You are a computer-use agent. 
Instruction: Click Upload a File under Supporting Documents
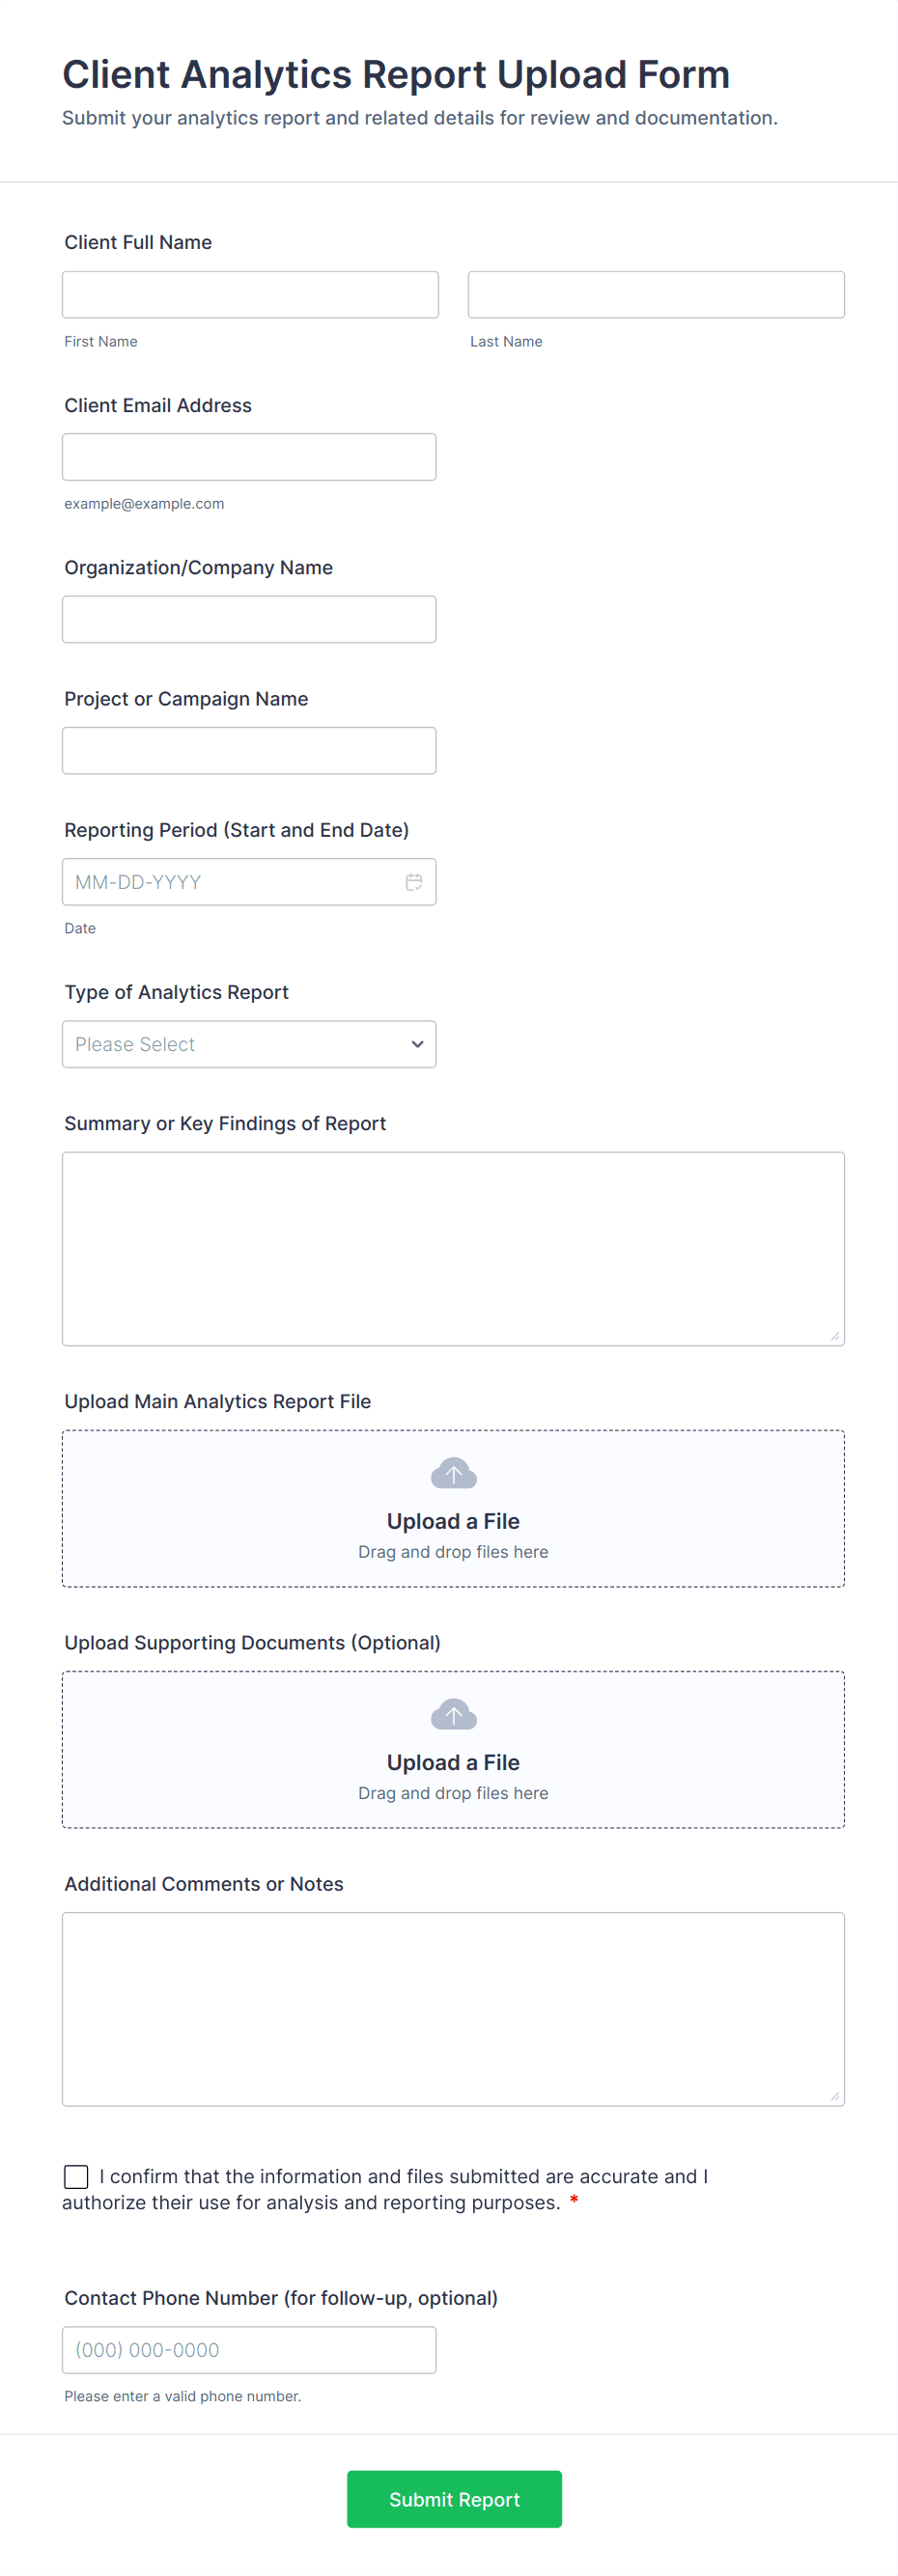[x=453, y=1762]
